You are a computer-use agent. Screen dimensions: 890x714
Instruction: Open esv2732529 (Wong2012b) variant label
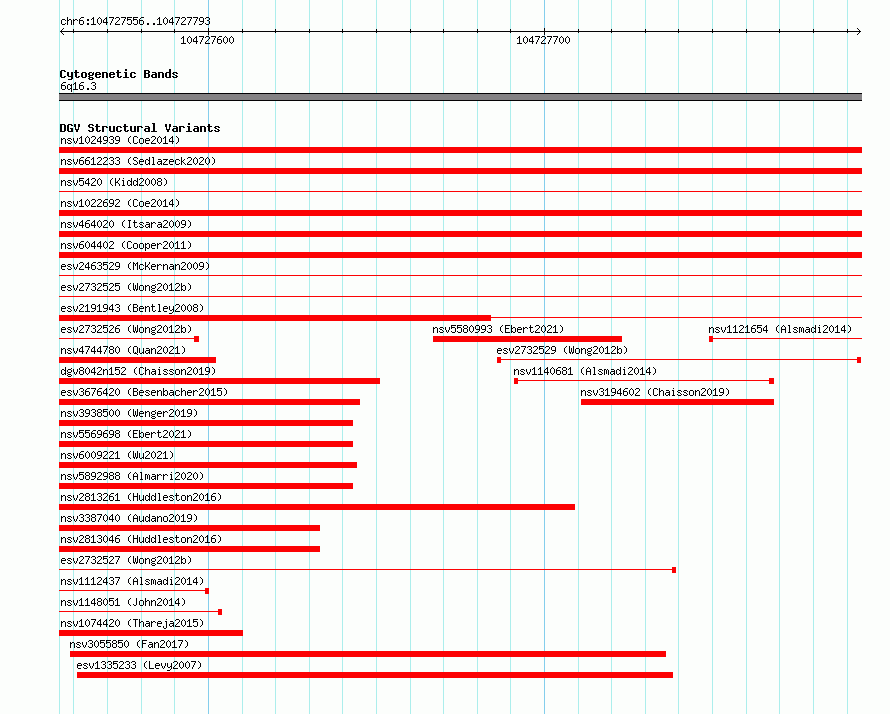pos(562,350)
